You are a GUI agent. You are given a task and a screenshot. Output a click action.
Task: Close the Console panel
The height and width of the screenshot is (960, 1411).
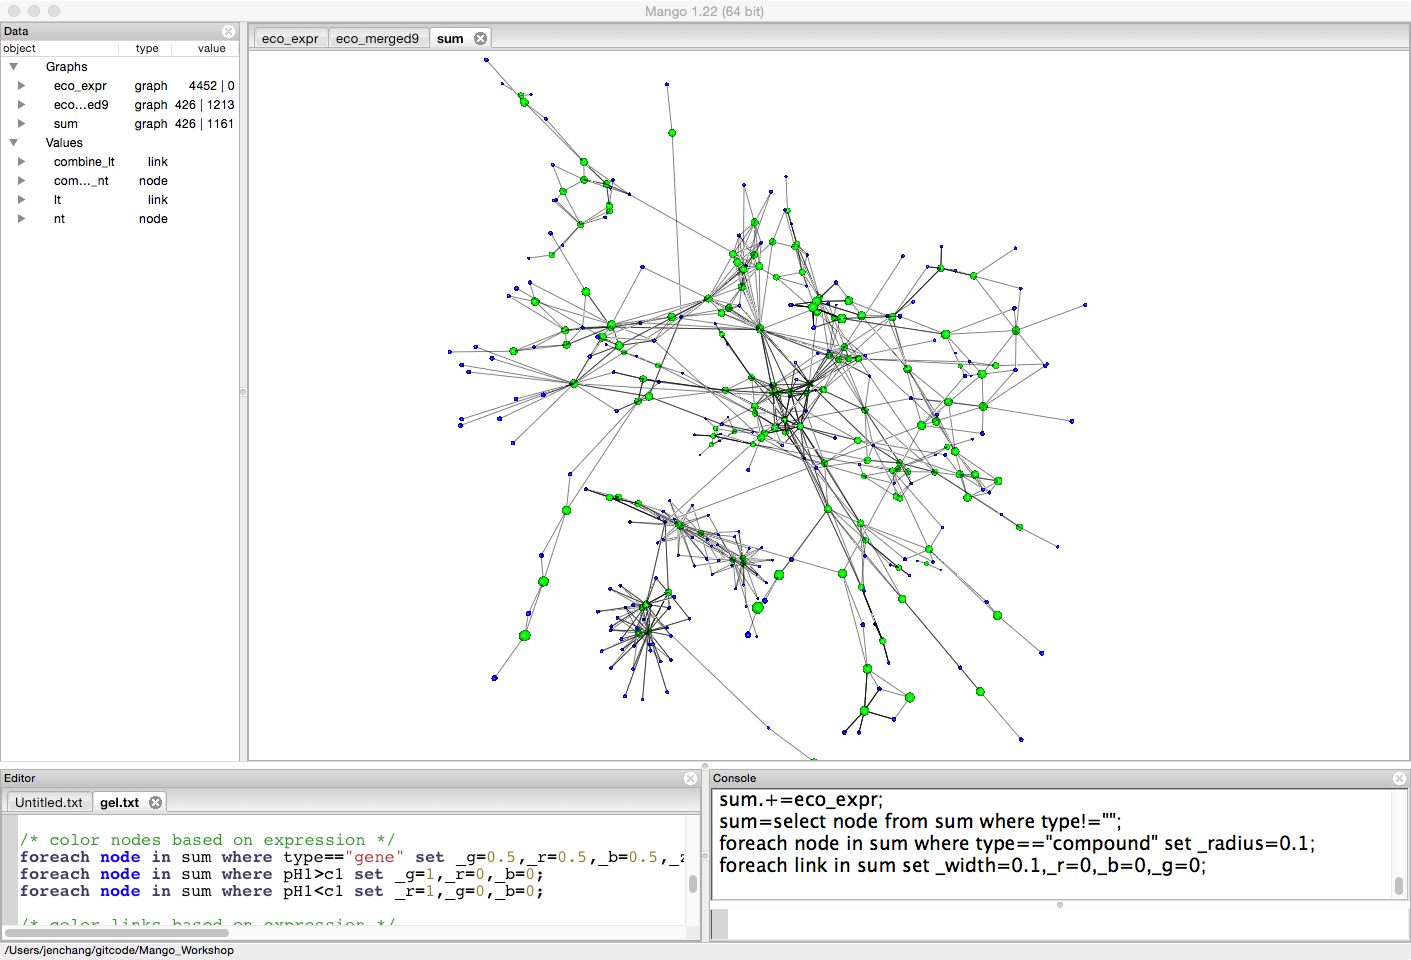[1399, 778]
